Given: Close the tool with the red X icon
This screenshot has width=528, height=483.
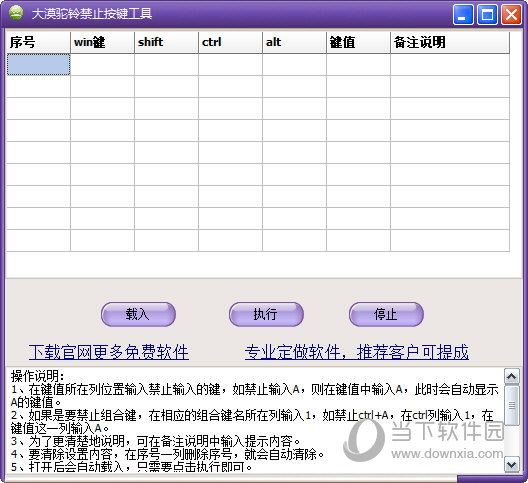Looking at the screenshot, I should click(511, 14).
